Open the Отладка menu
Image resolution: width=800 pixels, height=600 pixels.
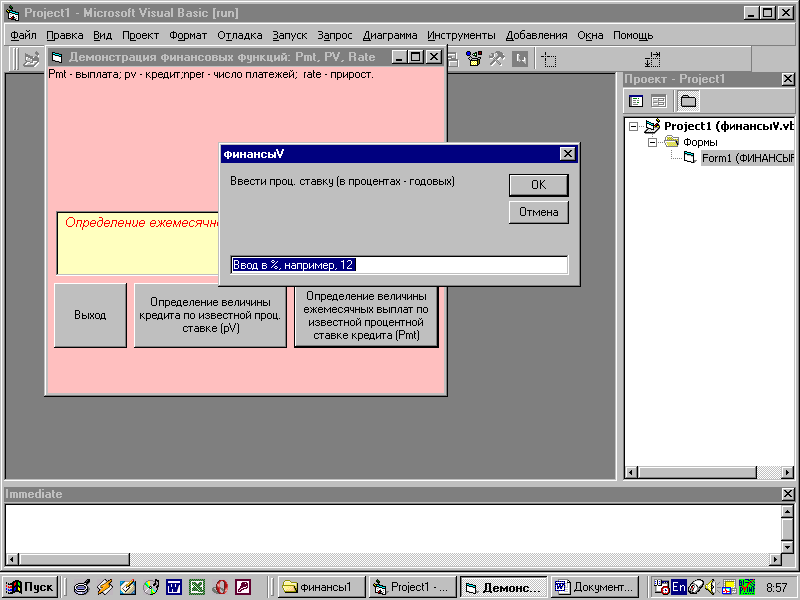click(240, 35)
